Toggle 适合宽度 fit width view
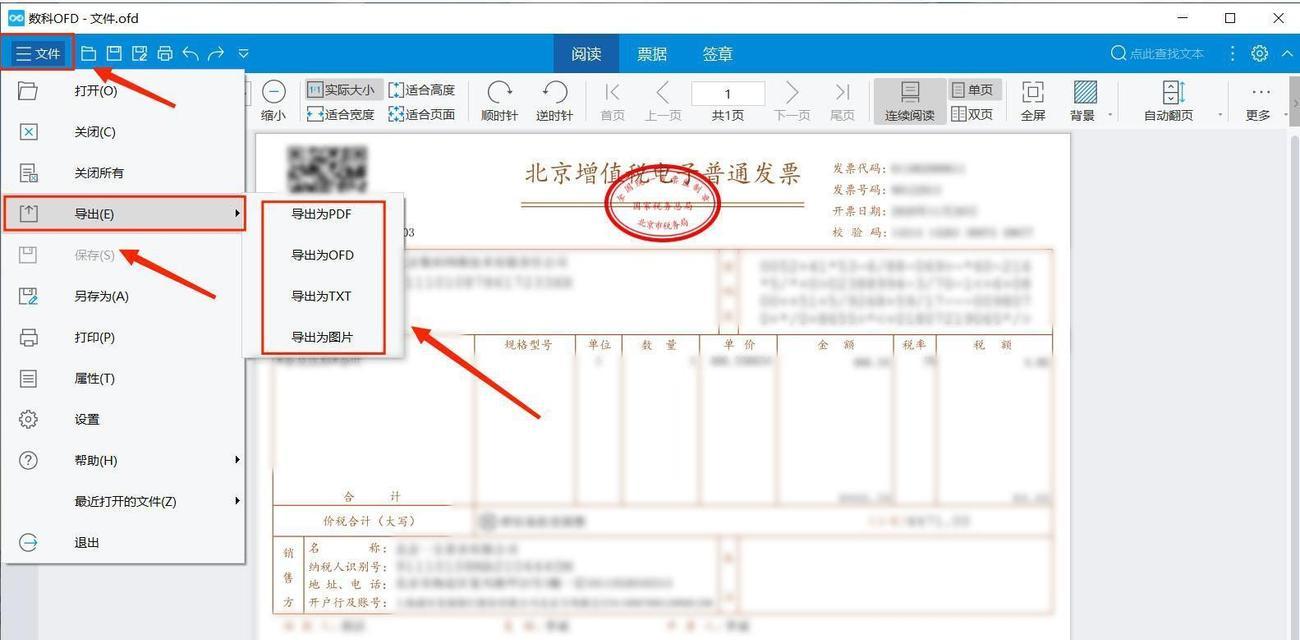1300x640 pixels. click(x=340, y=114)
